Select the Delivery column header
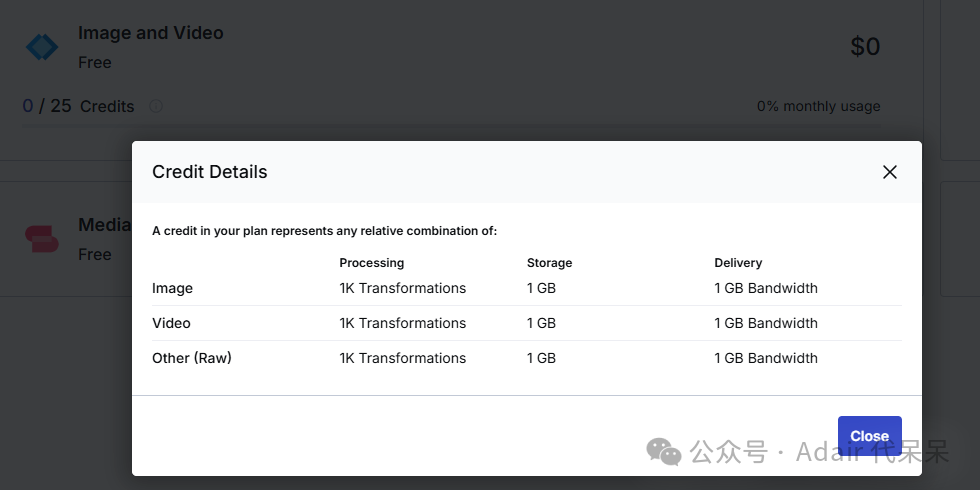The width and height of the screenshot is (980, 490). [x=738, y=263]
